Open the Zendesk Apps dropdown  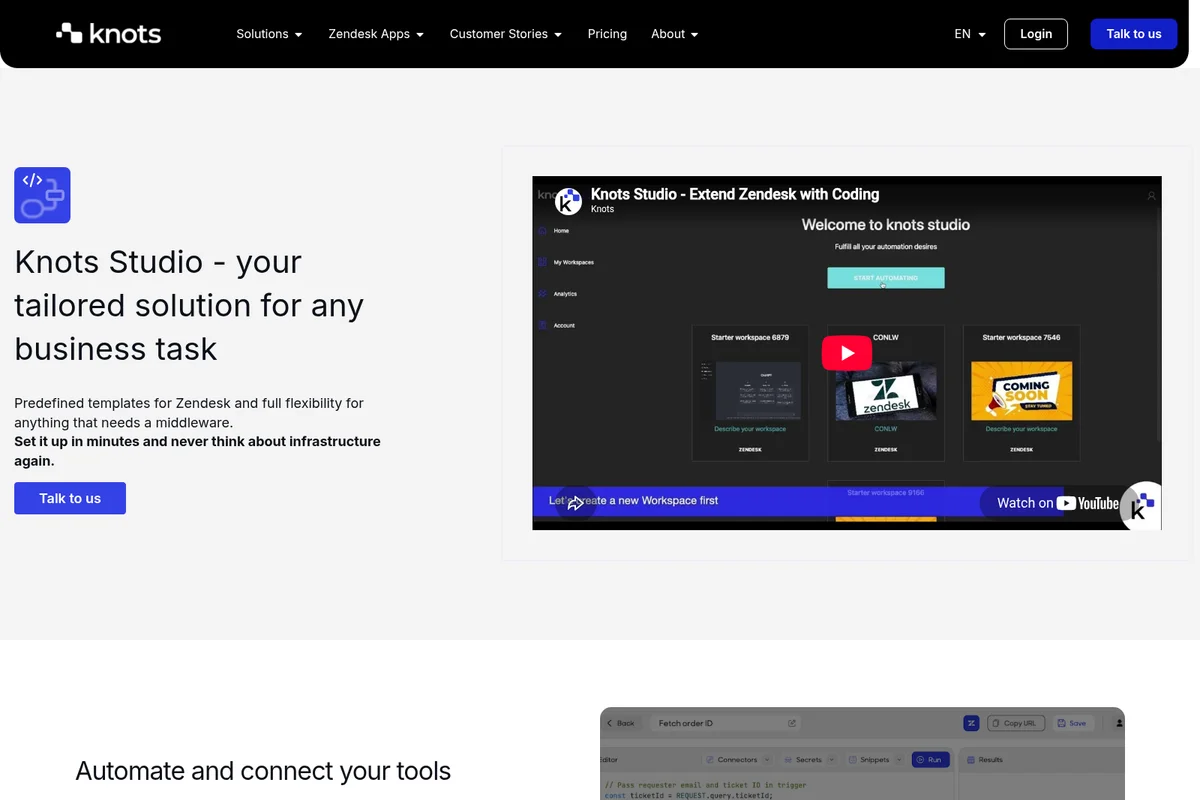coord(376,34)
